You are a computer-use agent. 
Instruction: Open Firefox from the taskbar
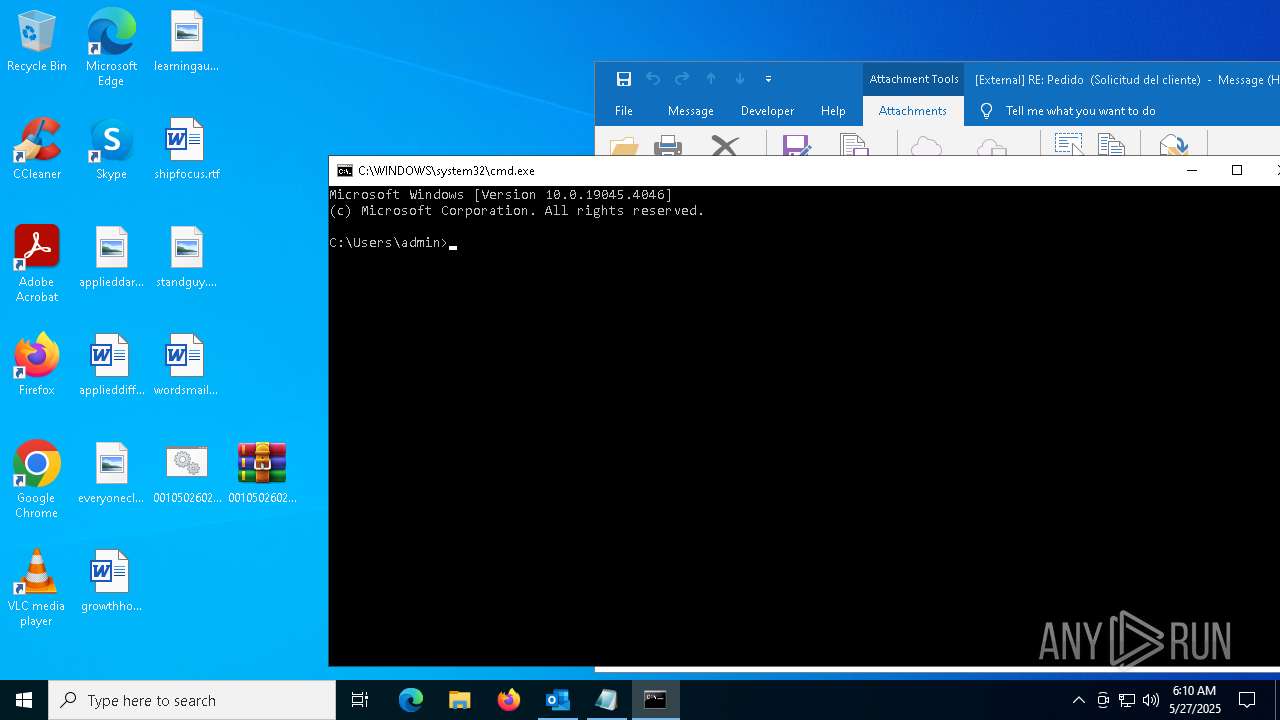pos(509,700)
